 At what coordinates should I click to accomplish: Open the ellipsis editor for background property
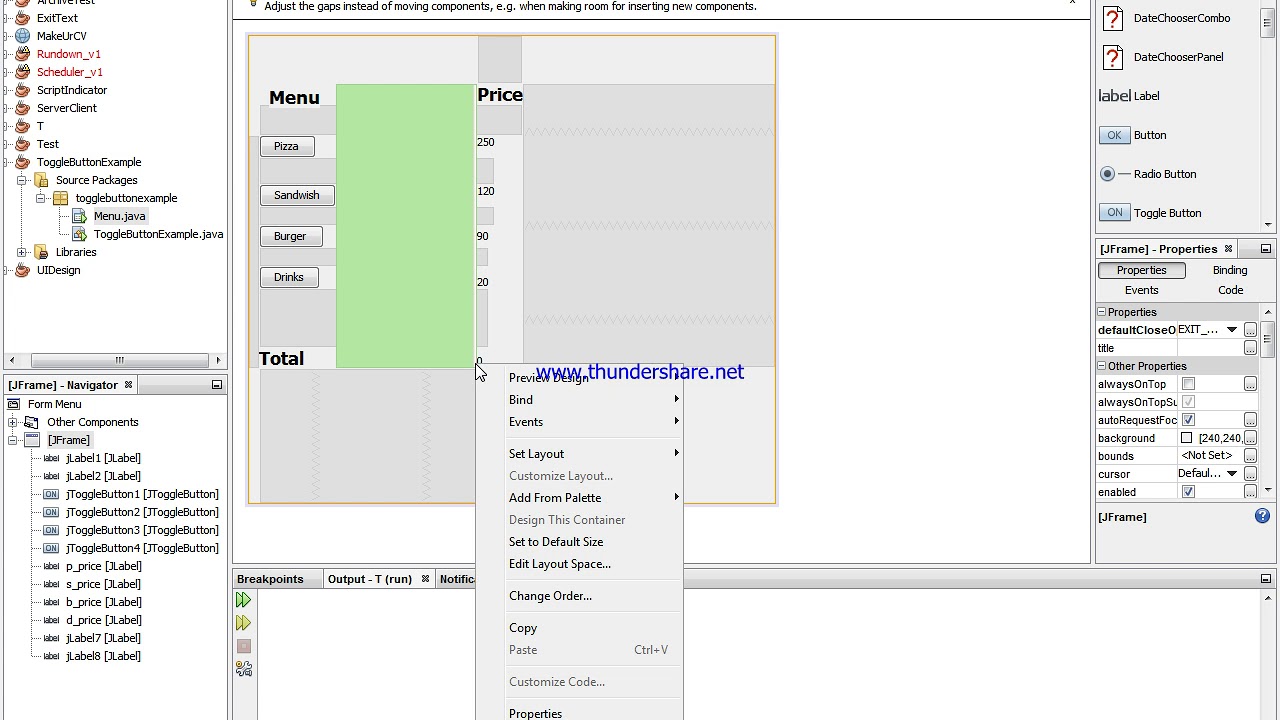pyautogui.click(x=1250, y=438)
